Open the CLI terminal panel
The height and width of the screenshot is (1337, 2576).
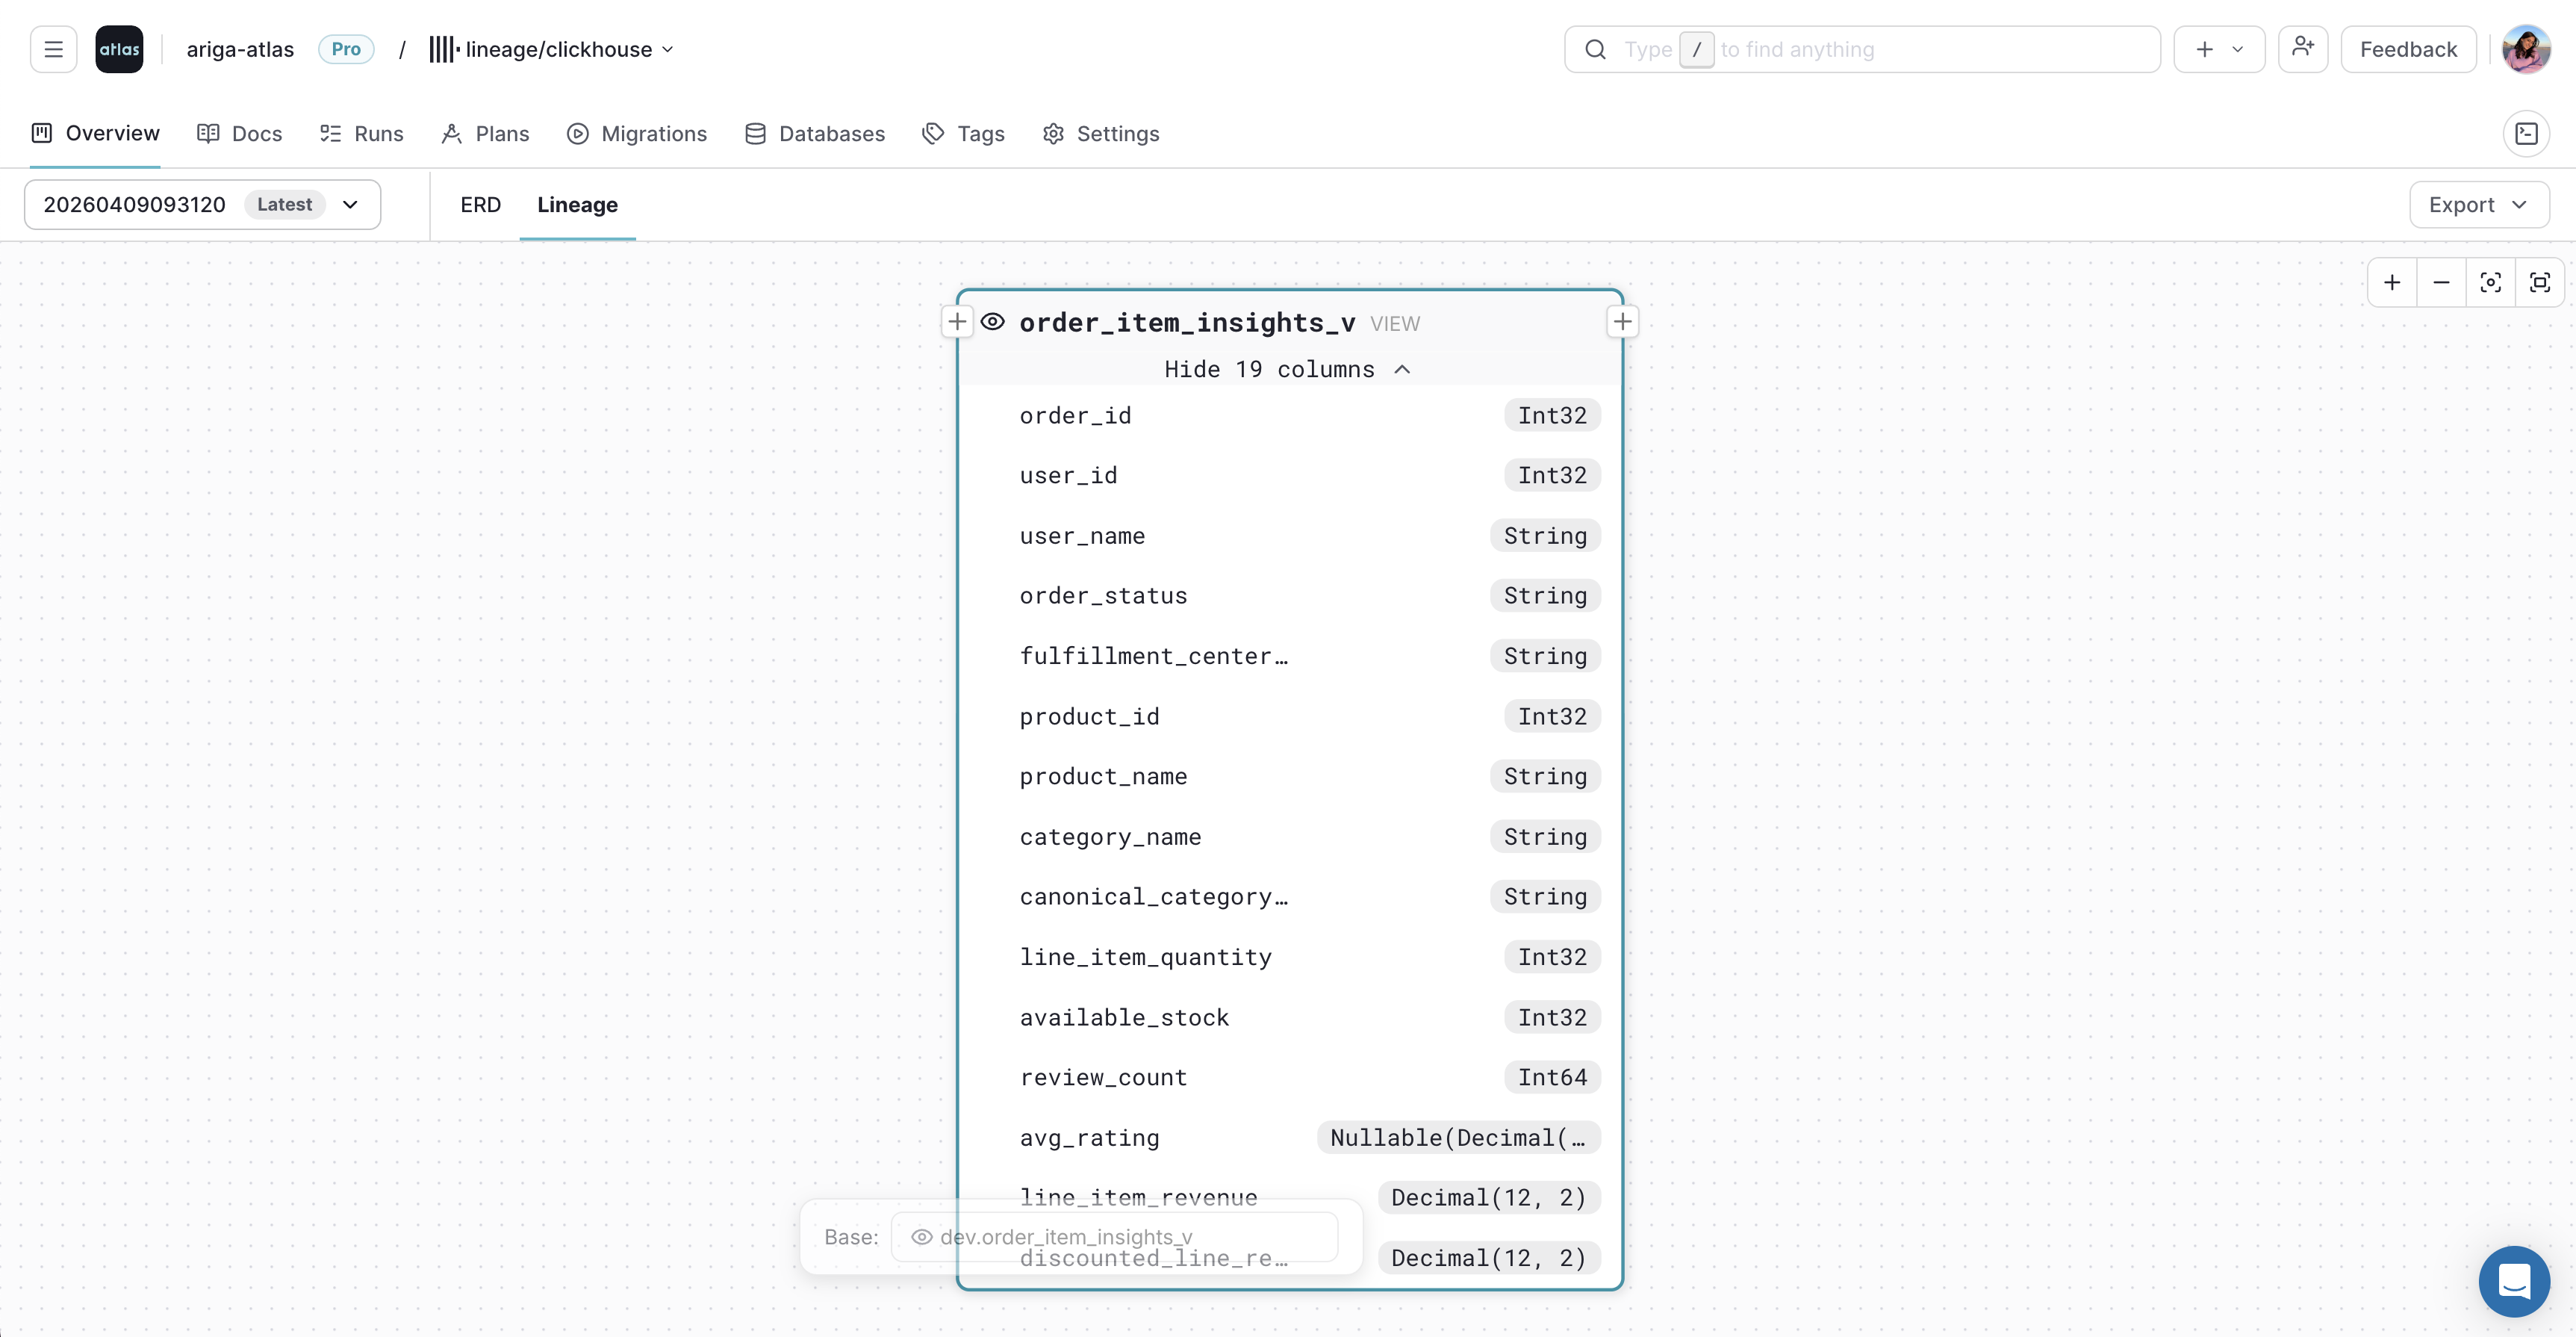[x=2527, y=133]
